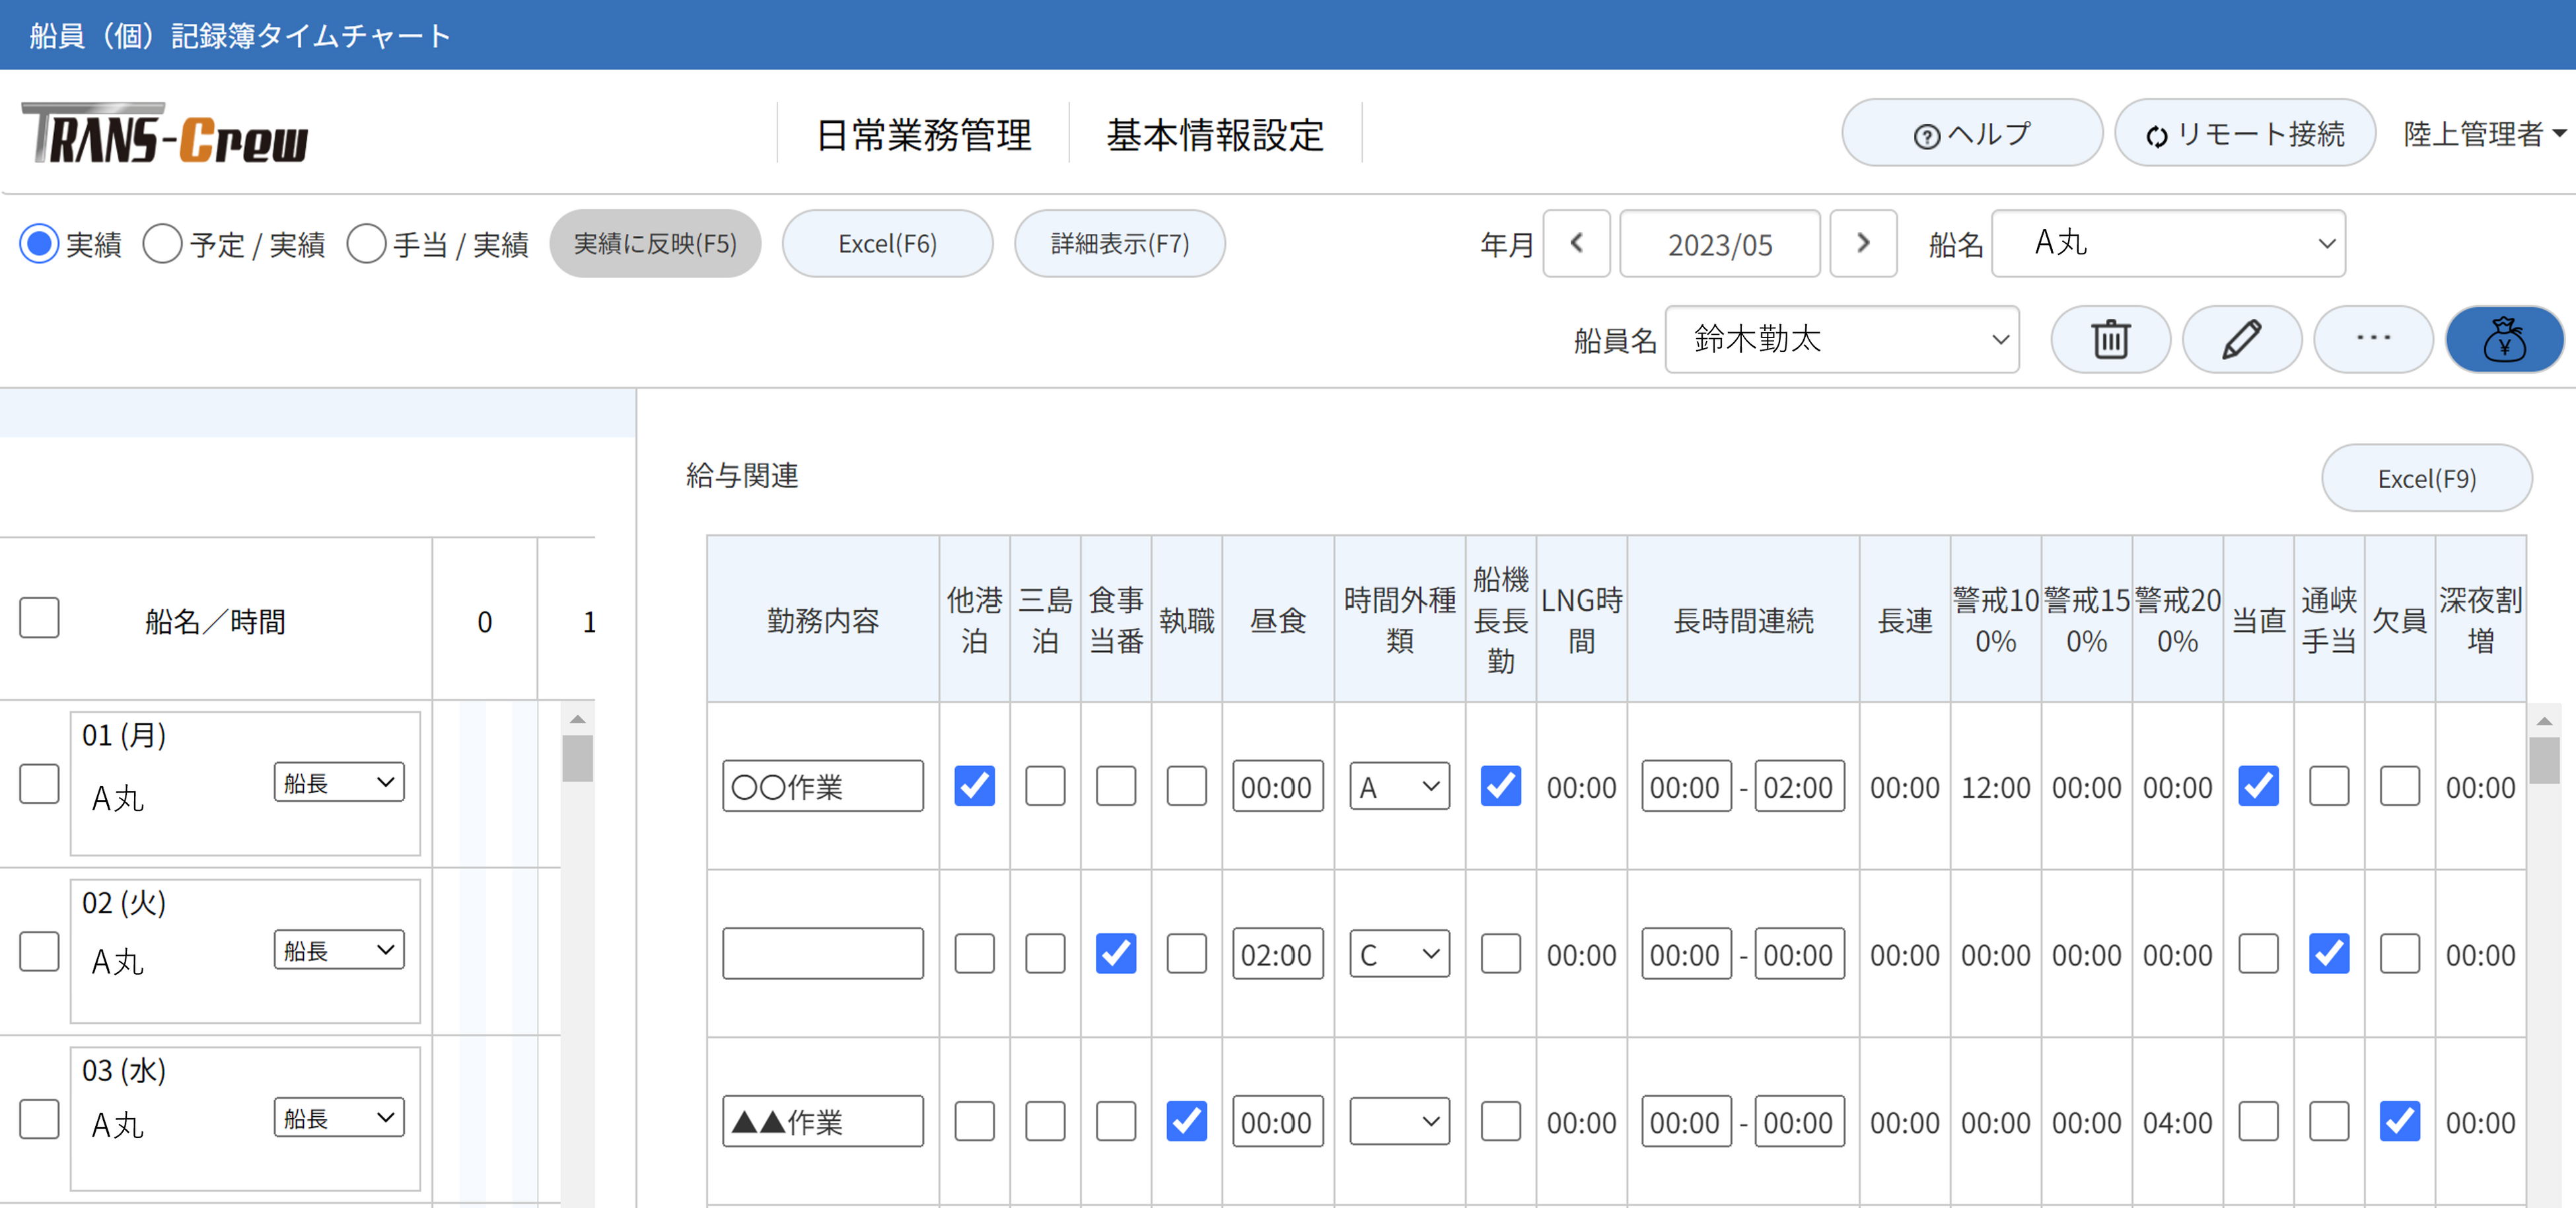
Task: Click the 詳細表示(F7) button
Action: (x=1119, y=243)
